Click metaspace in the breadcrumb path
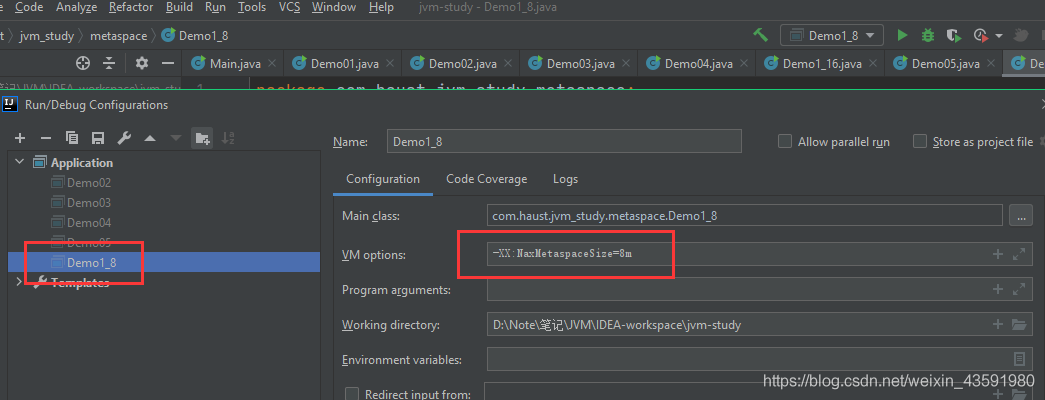1045x400 pixels. click(119, 36)
